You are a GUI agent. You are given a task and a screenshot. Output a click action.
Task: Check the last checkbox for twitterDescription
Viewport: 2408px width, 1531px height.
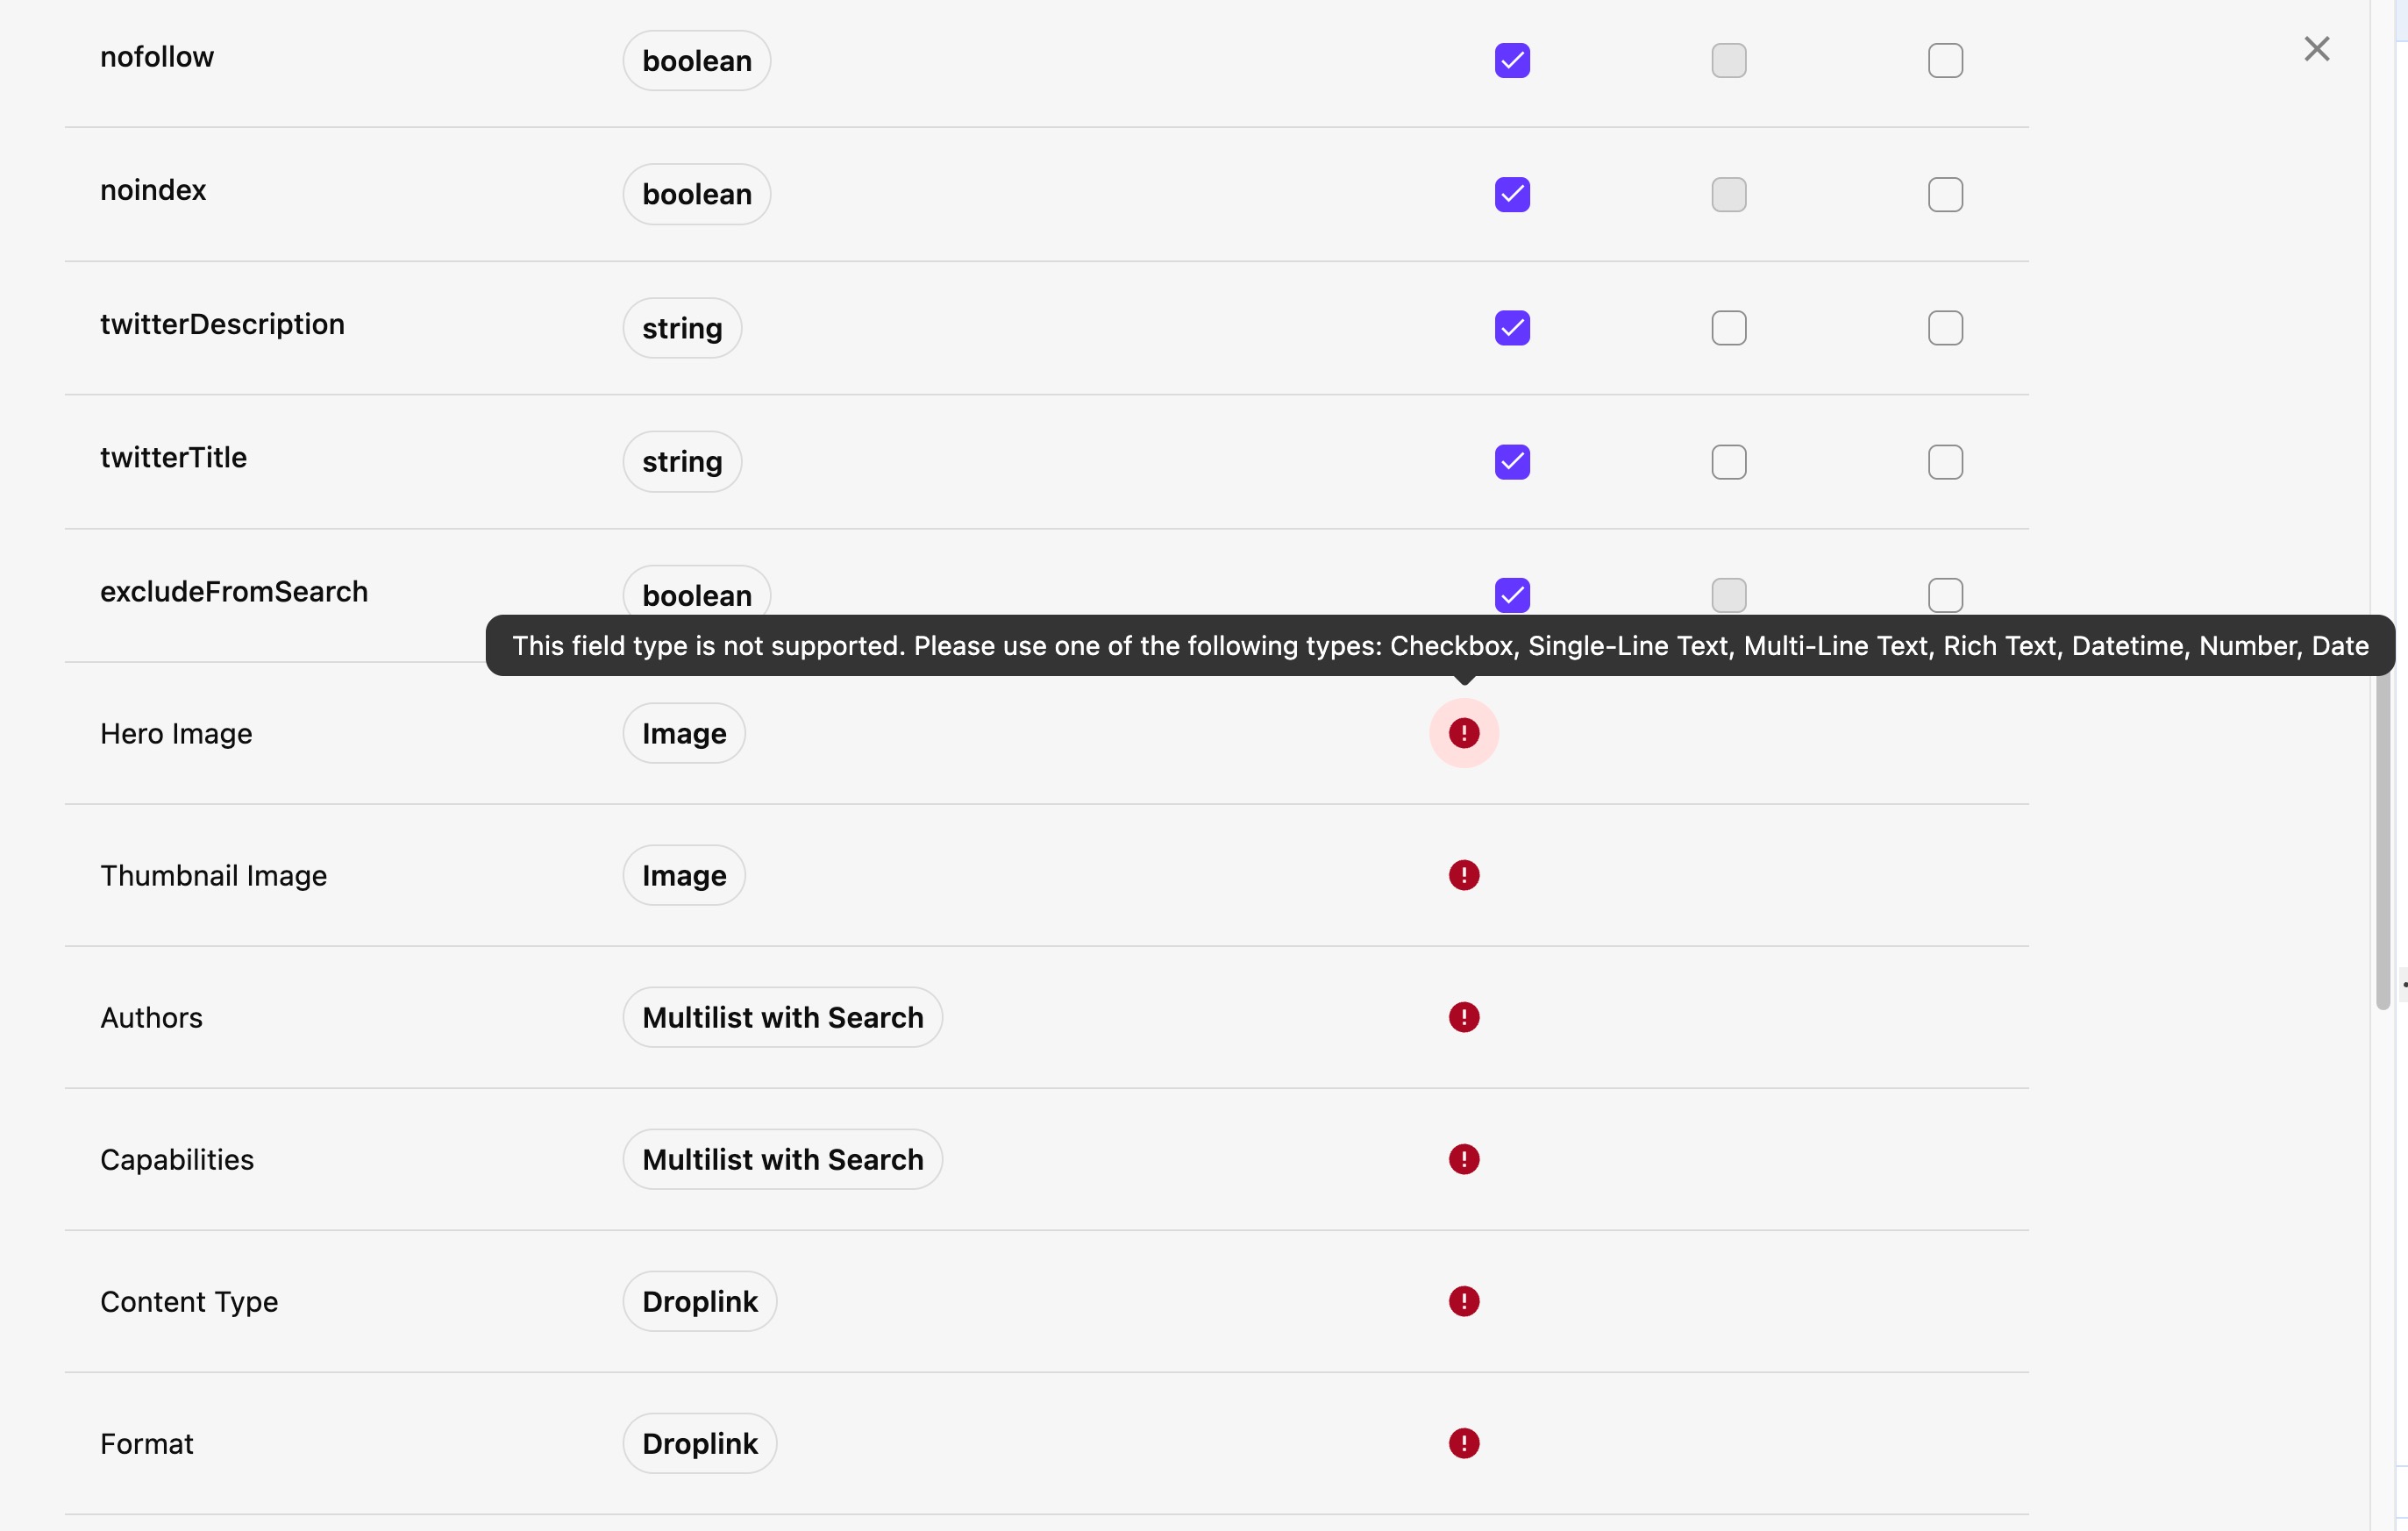pos(1944,327)
